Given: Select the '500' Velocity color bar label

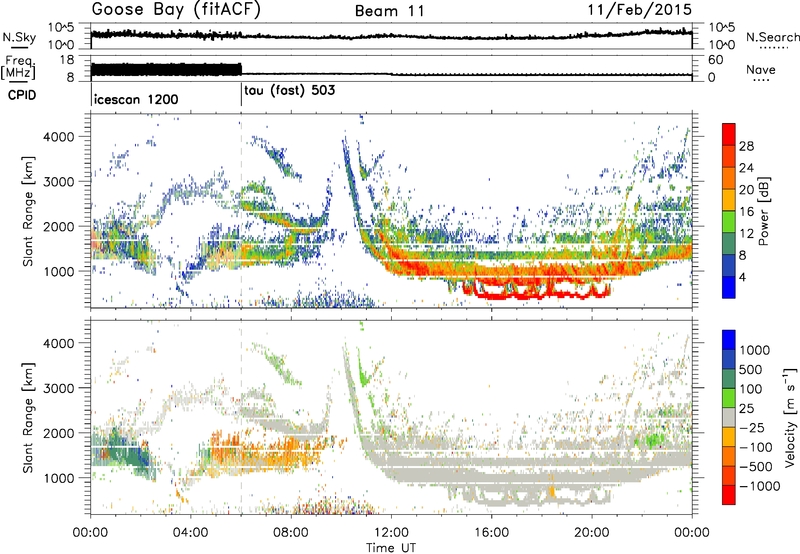Looking at the screenshot, I should pos(752,370).
